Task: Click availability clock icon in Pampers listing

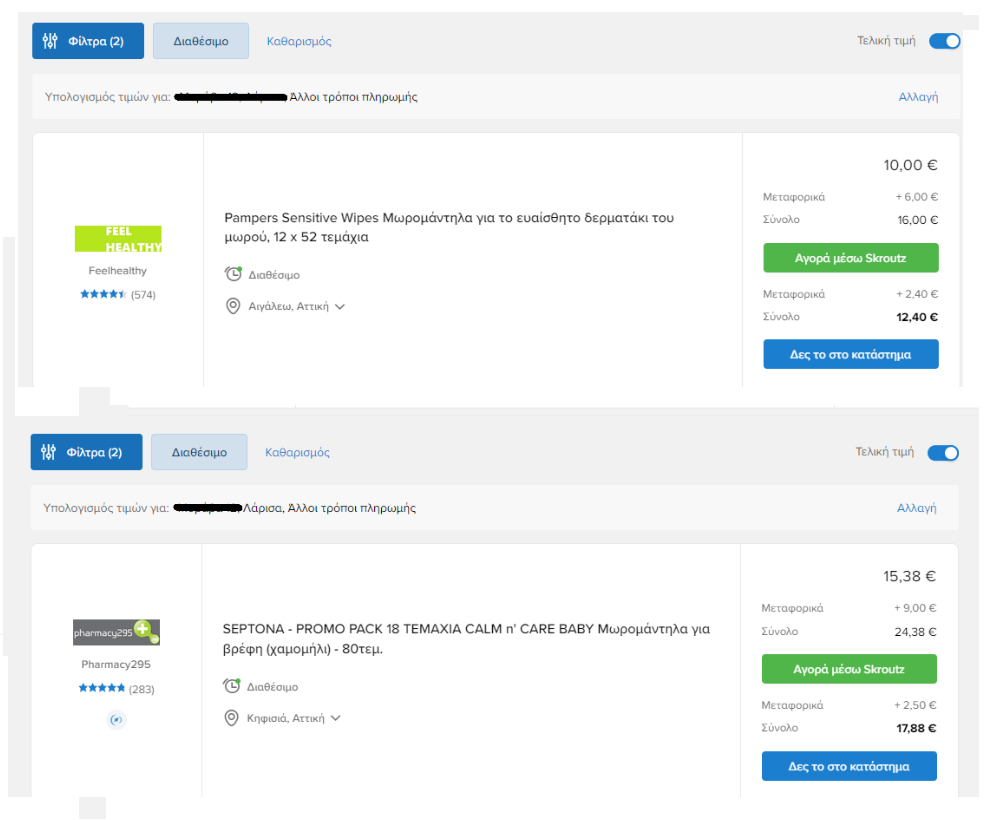Action: click(x=233, y=274)
